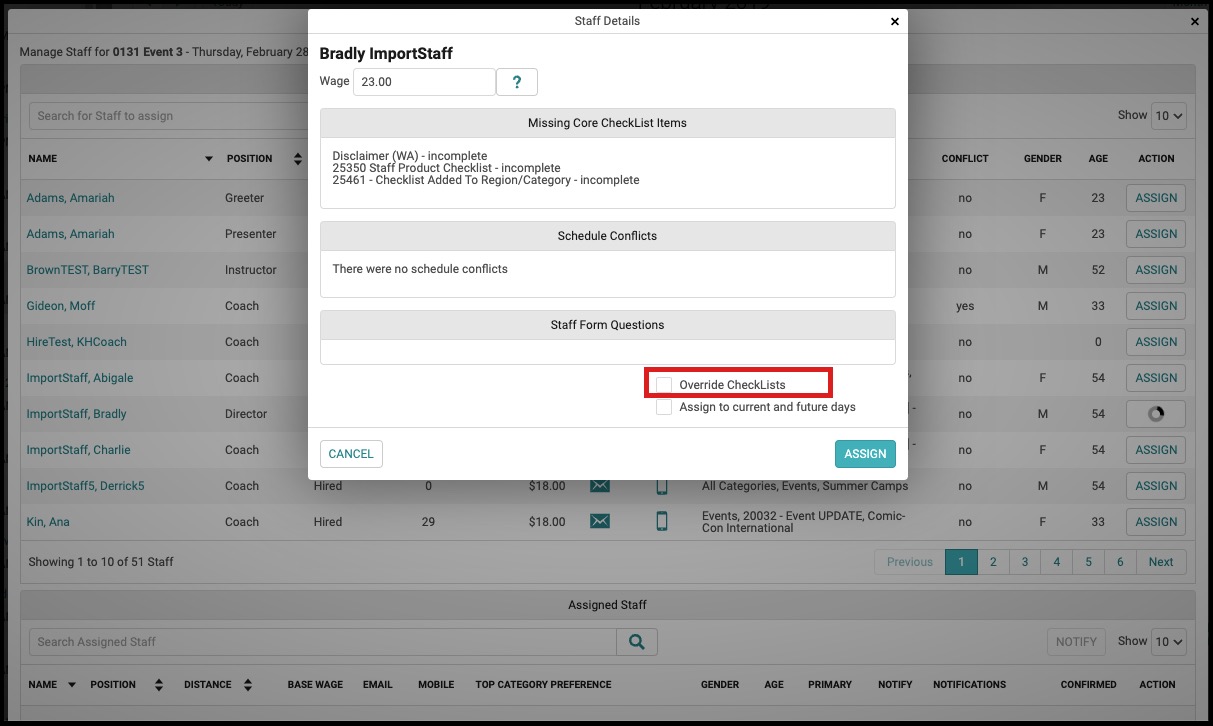Cancel the Staff Details dialog
The width and height of the screenshot is (1213, 726).
click(x=351, y=454)
